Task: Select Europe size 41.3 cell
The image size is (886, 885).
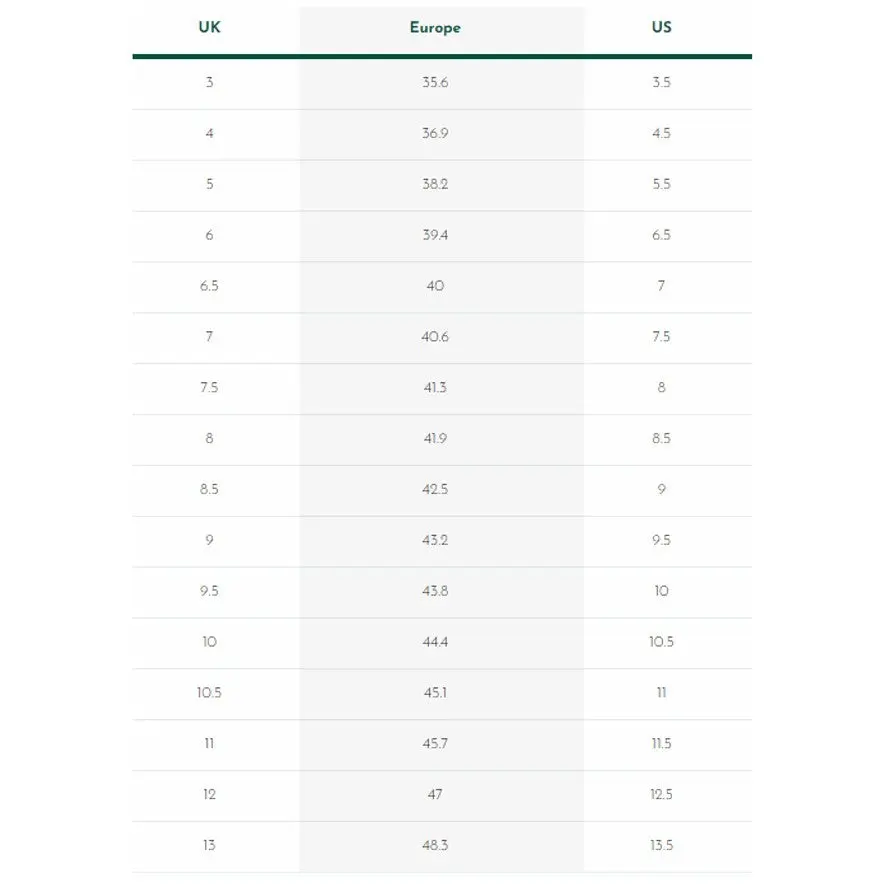Action: click(435, 388)
